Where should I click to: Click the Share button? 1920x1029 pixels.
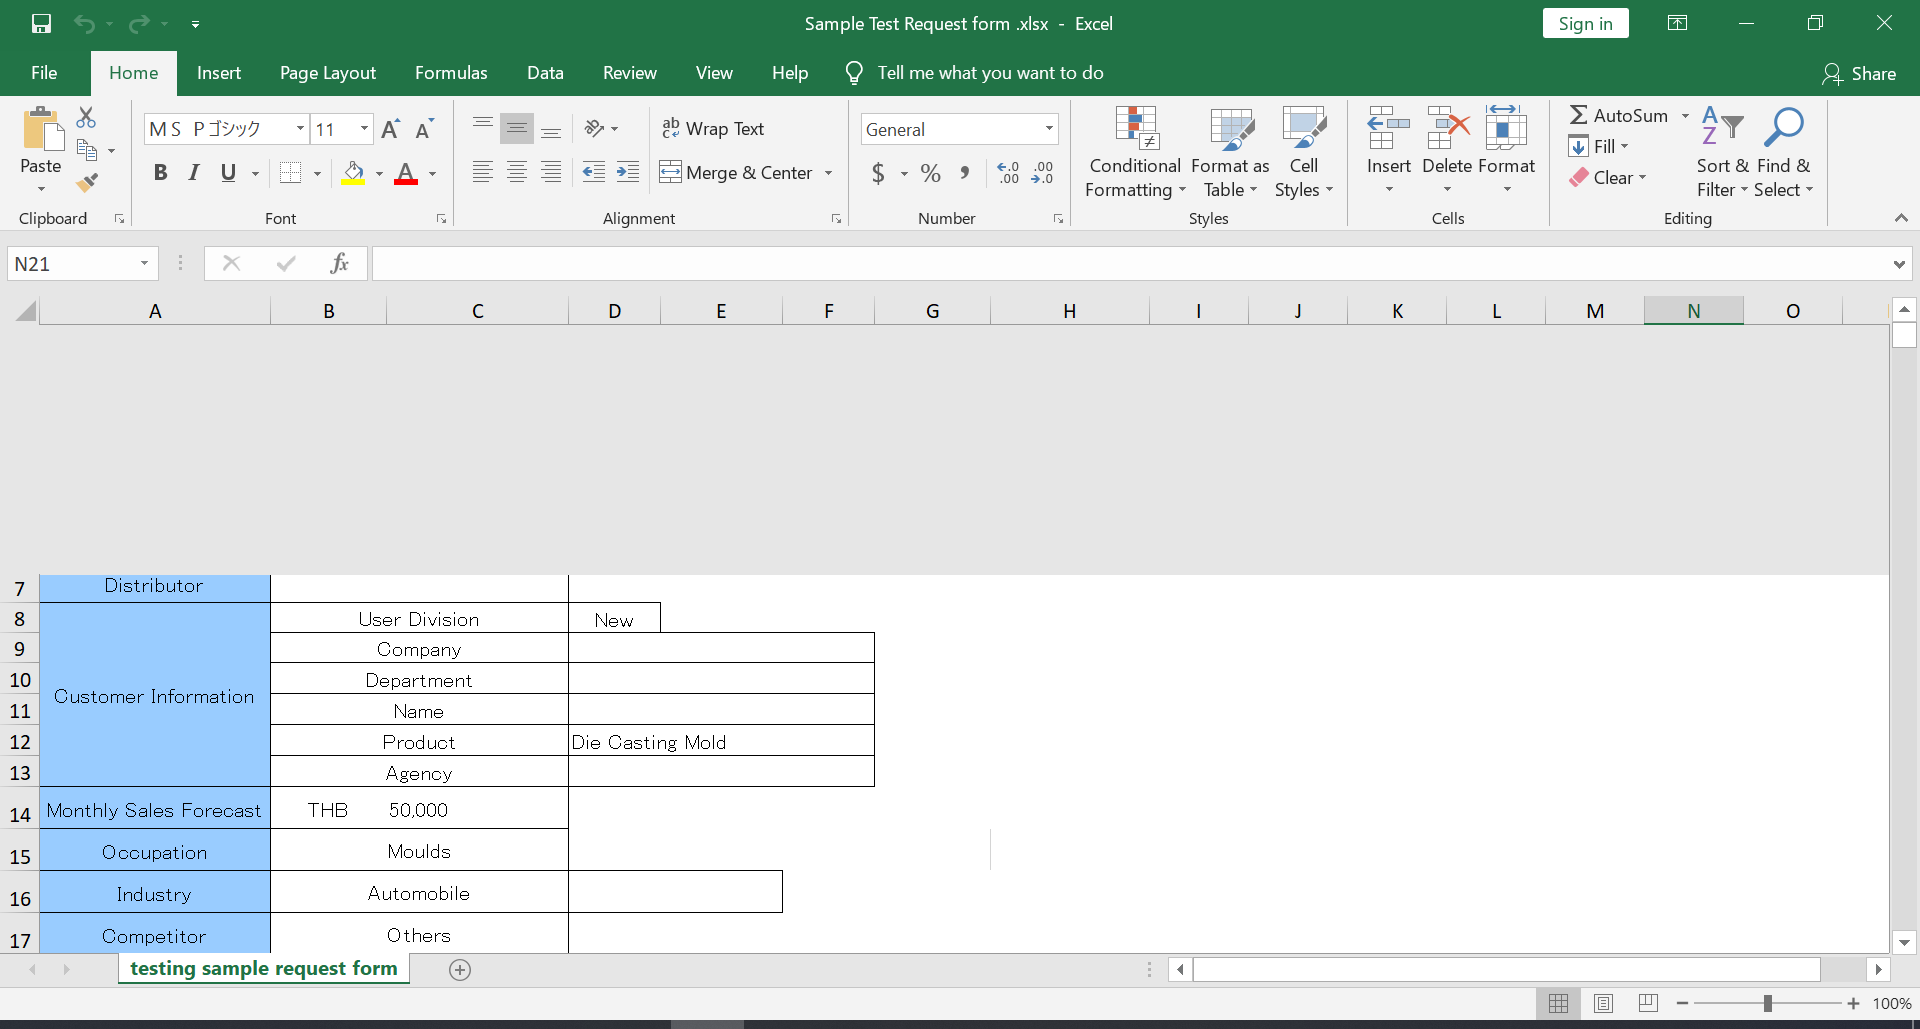pyautogui.click(x=1859, y=73)
